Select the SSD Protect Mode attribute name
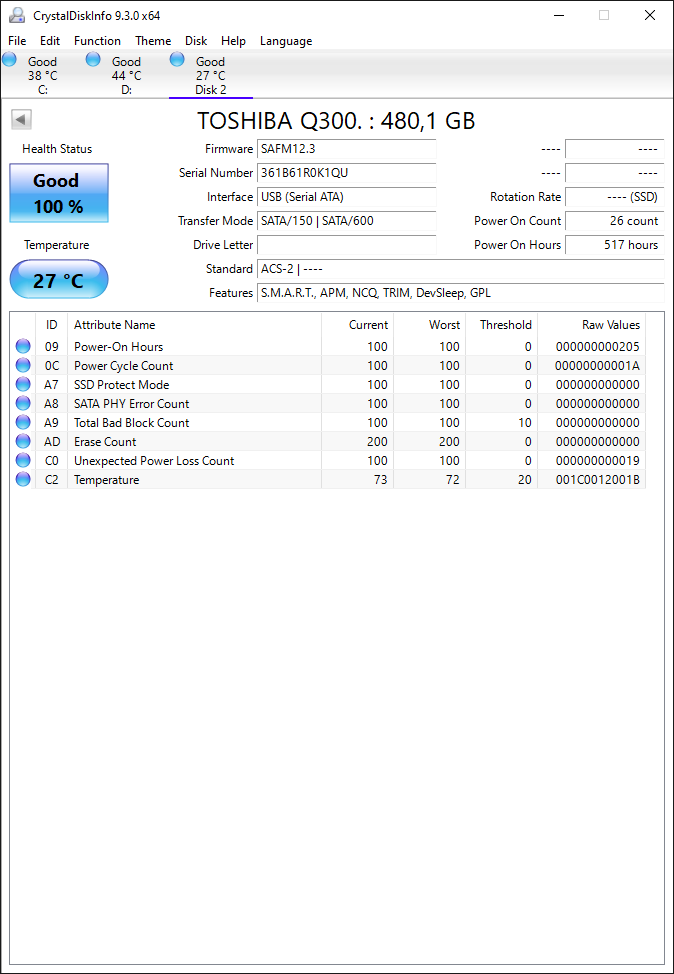The width and height of the screenshot is (674, 974). (122, 385)
